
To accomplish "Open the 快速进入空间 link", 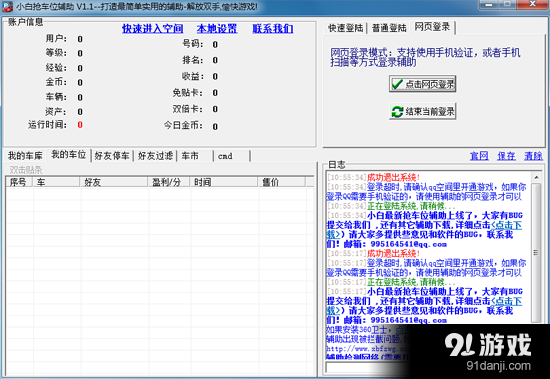I will pyautogui.click(x=153, y=28).
